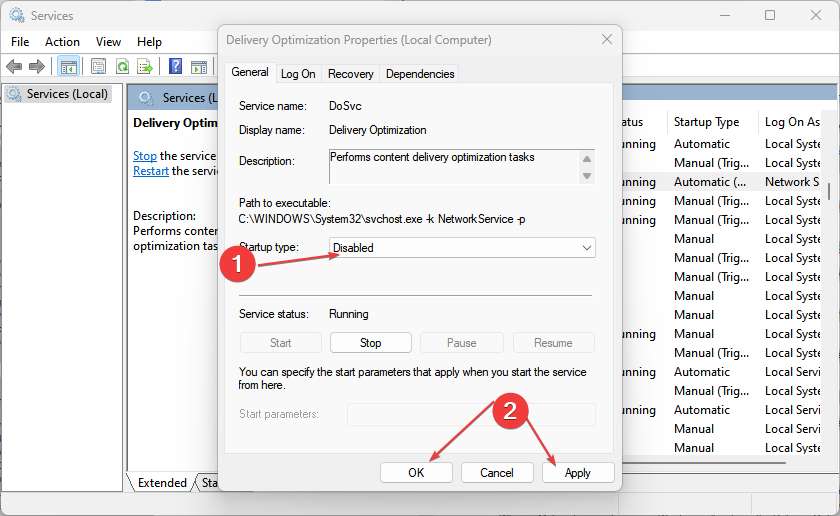The width and height of the screenshot is (840, 516).
Task: Click the Apply button
Action: (x=577, y=472)
